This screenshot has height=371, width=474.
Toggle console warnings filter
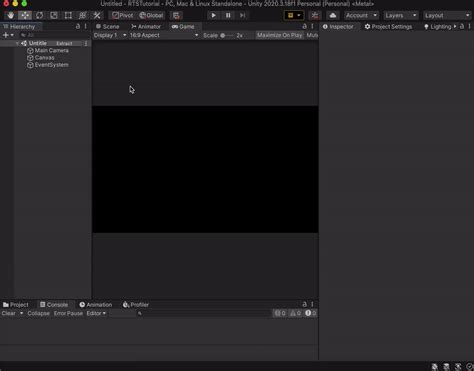(295, 313)
